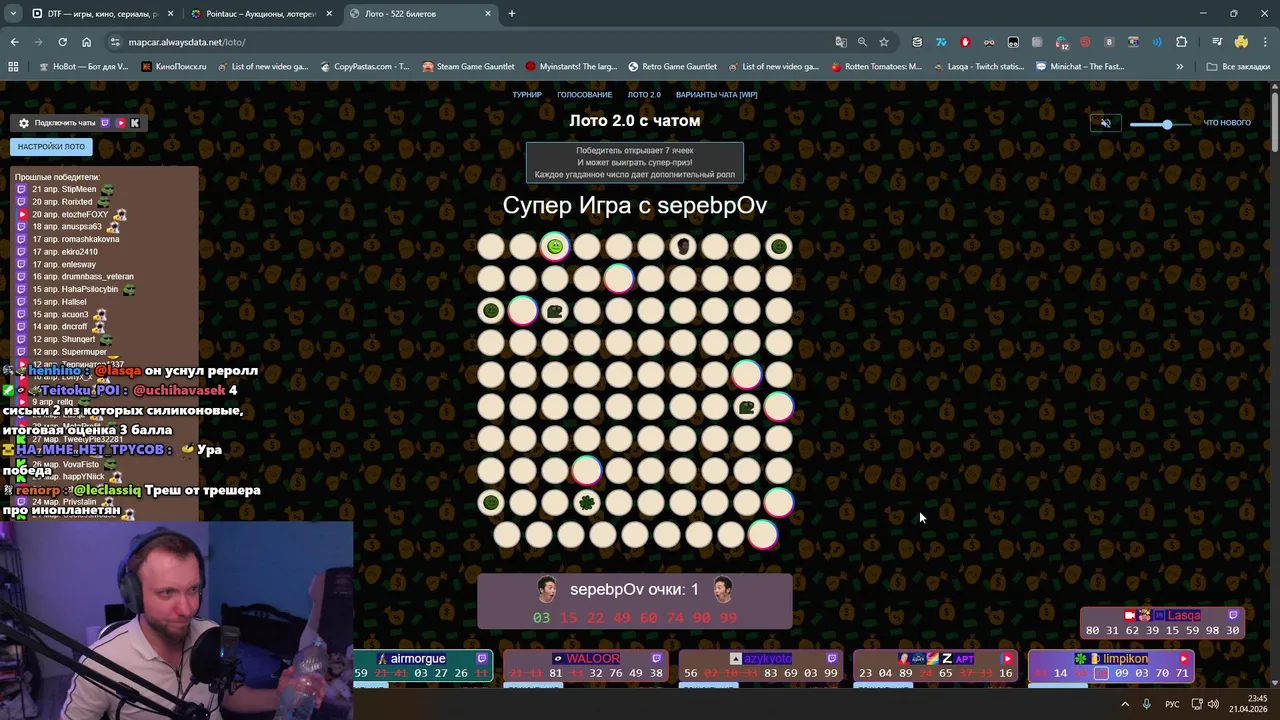Go to the browser home page
Image resolution: width=1280 pixels, height=720 pixels.
tap(86, 42)
